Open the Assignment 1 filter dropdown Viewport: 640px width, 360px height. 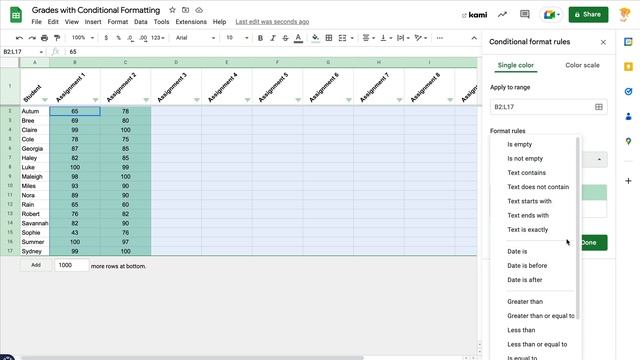95,100
